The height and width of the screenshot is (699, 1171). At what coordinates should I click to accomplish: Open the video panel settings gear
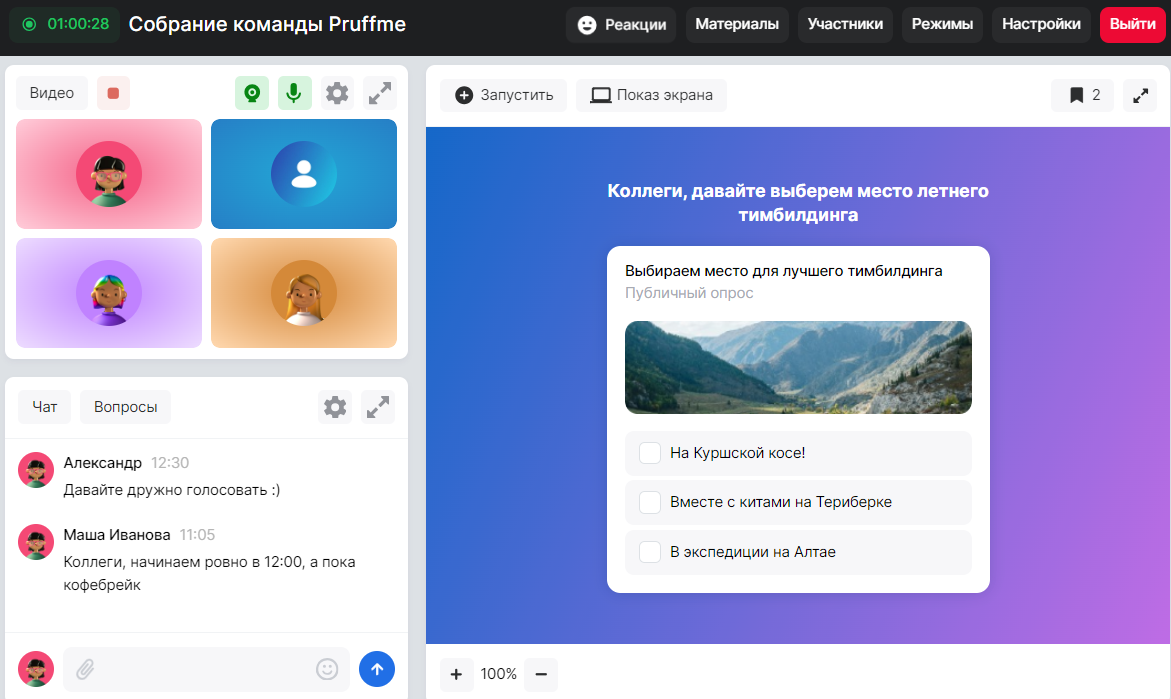(337, 93)
